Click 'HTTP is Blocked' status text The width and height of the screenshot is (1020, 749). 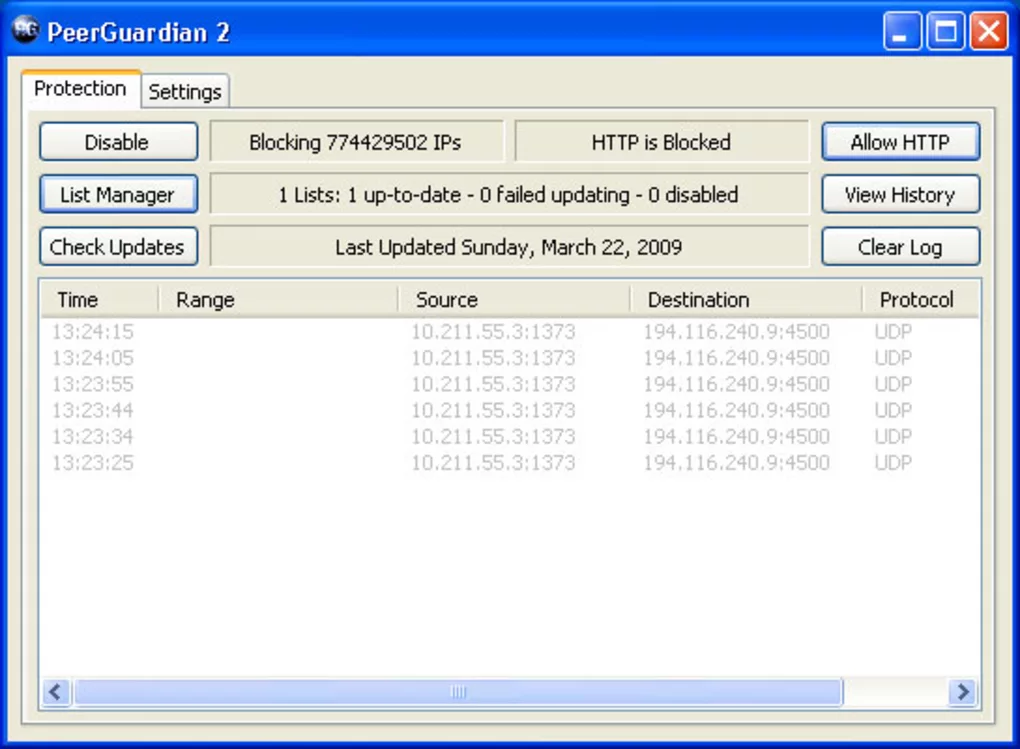tap(661, 142)
